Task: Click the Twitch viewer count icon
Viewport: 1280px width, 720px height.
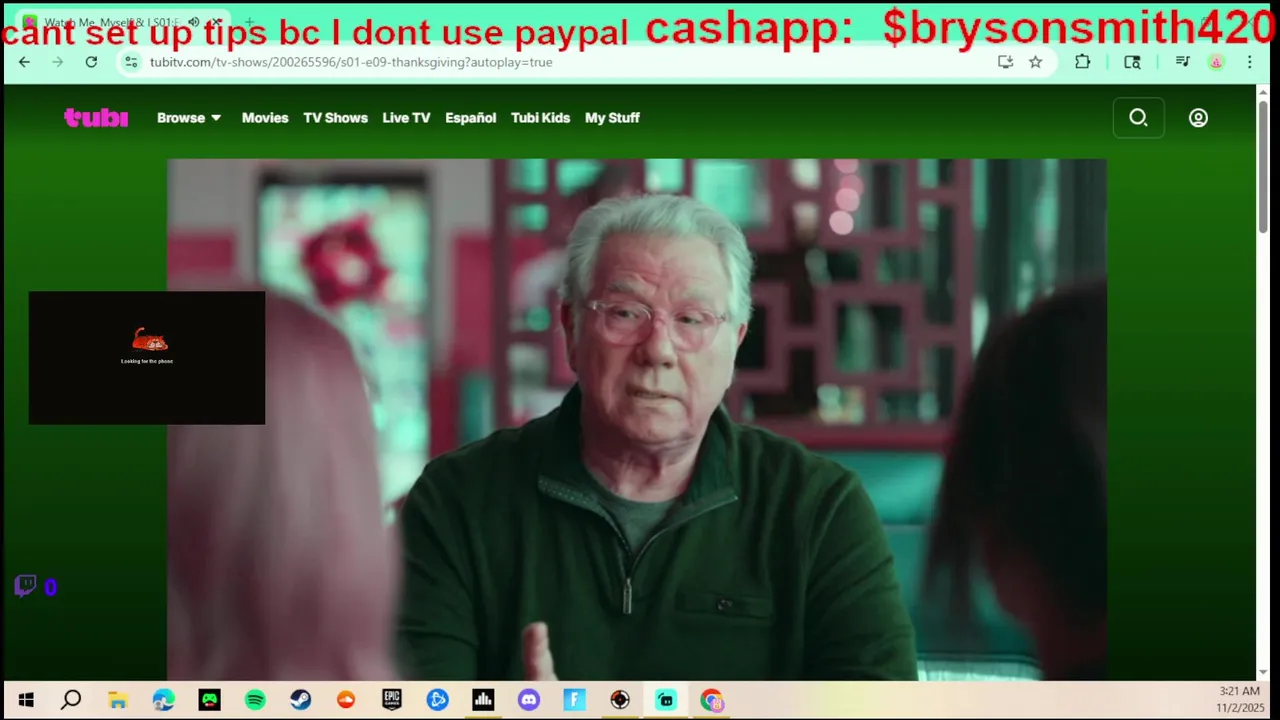Action: tap(25, 586)
